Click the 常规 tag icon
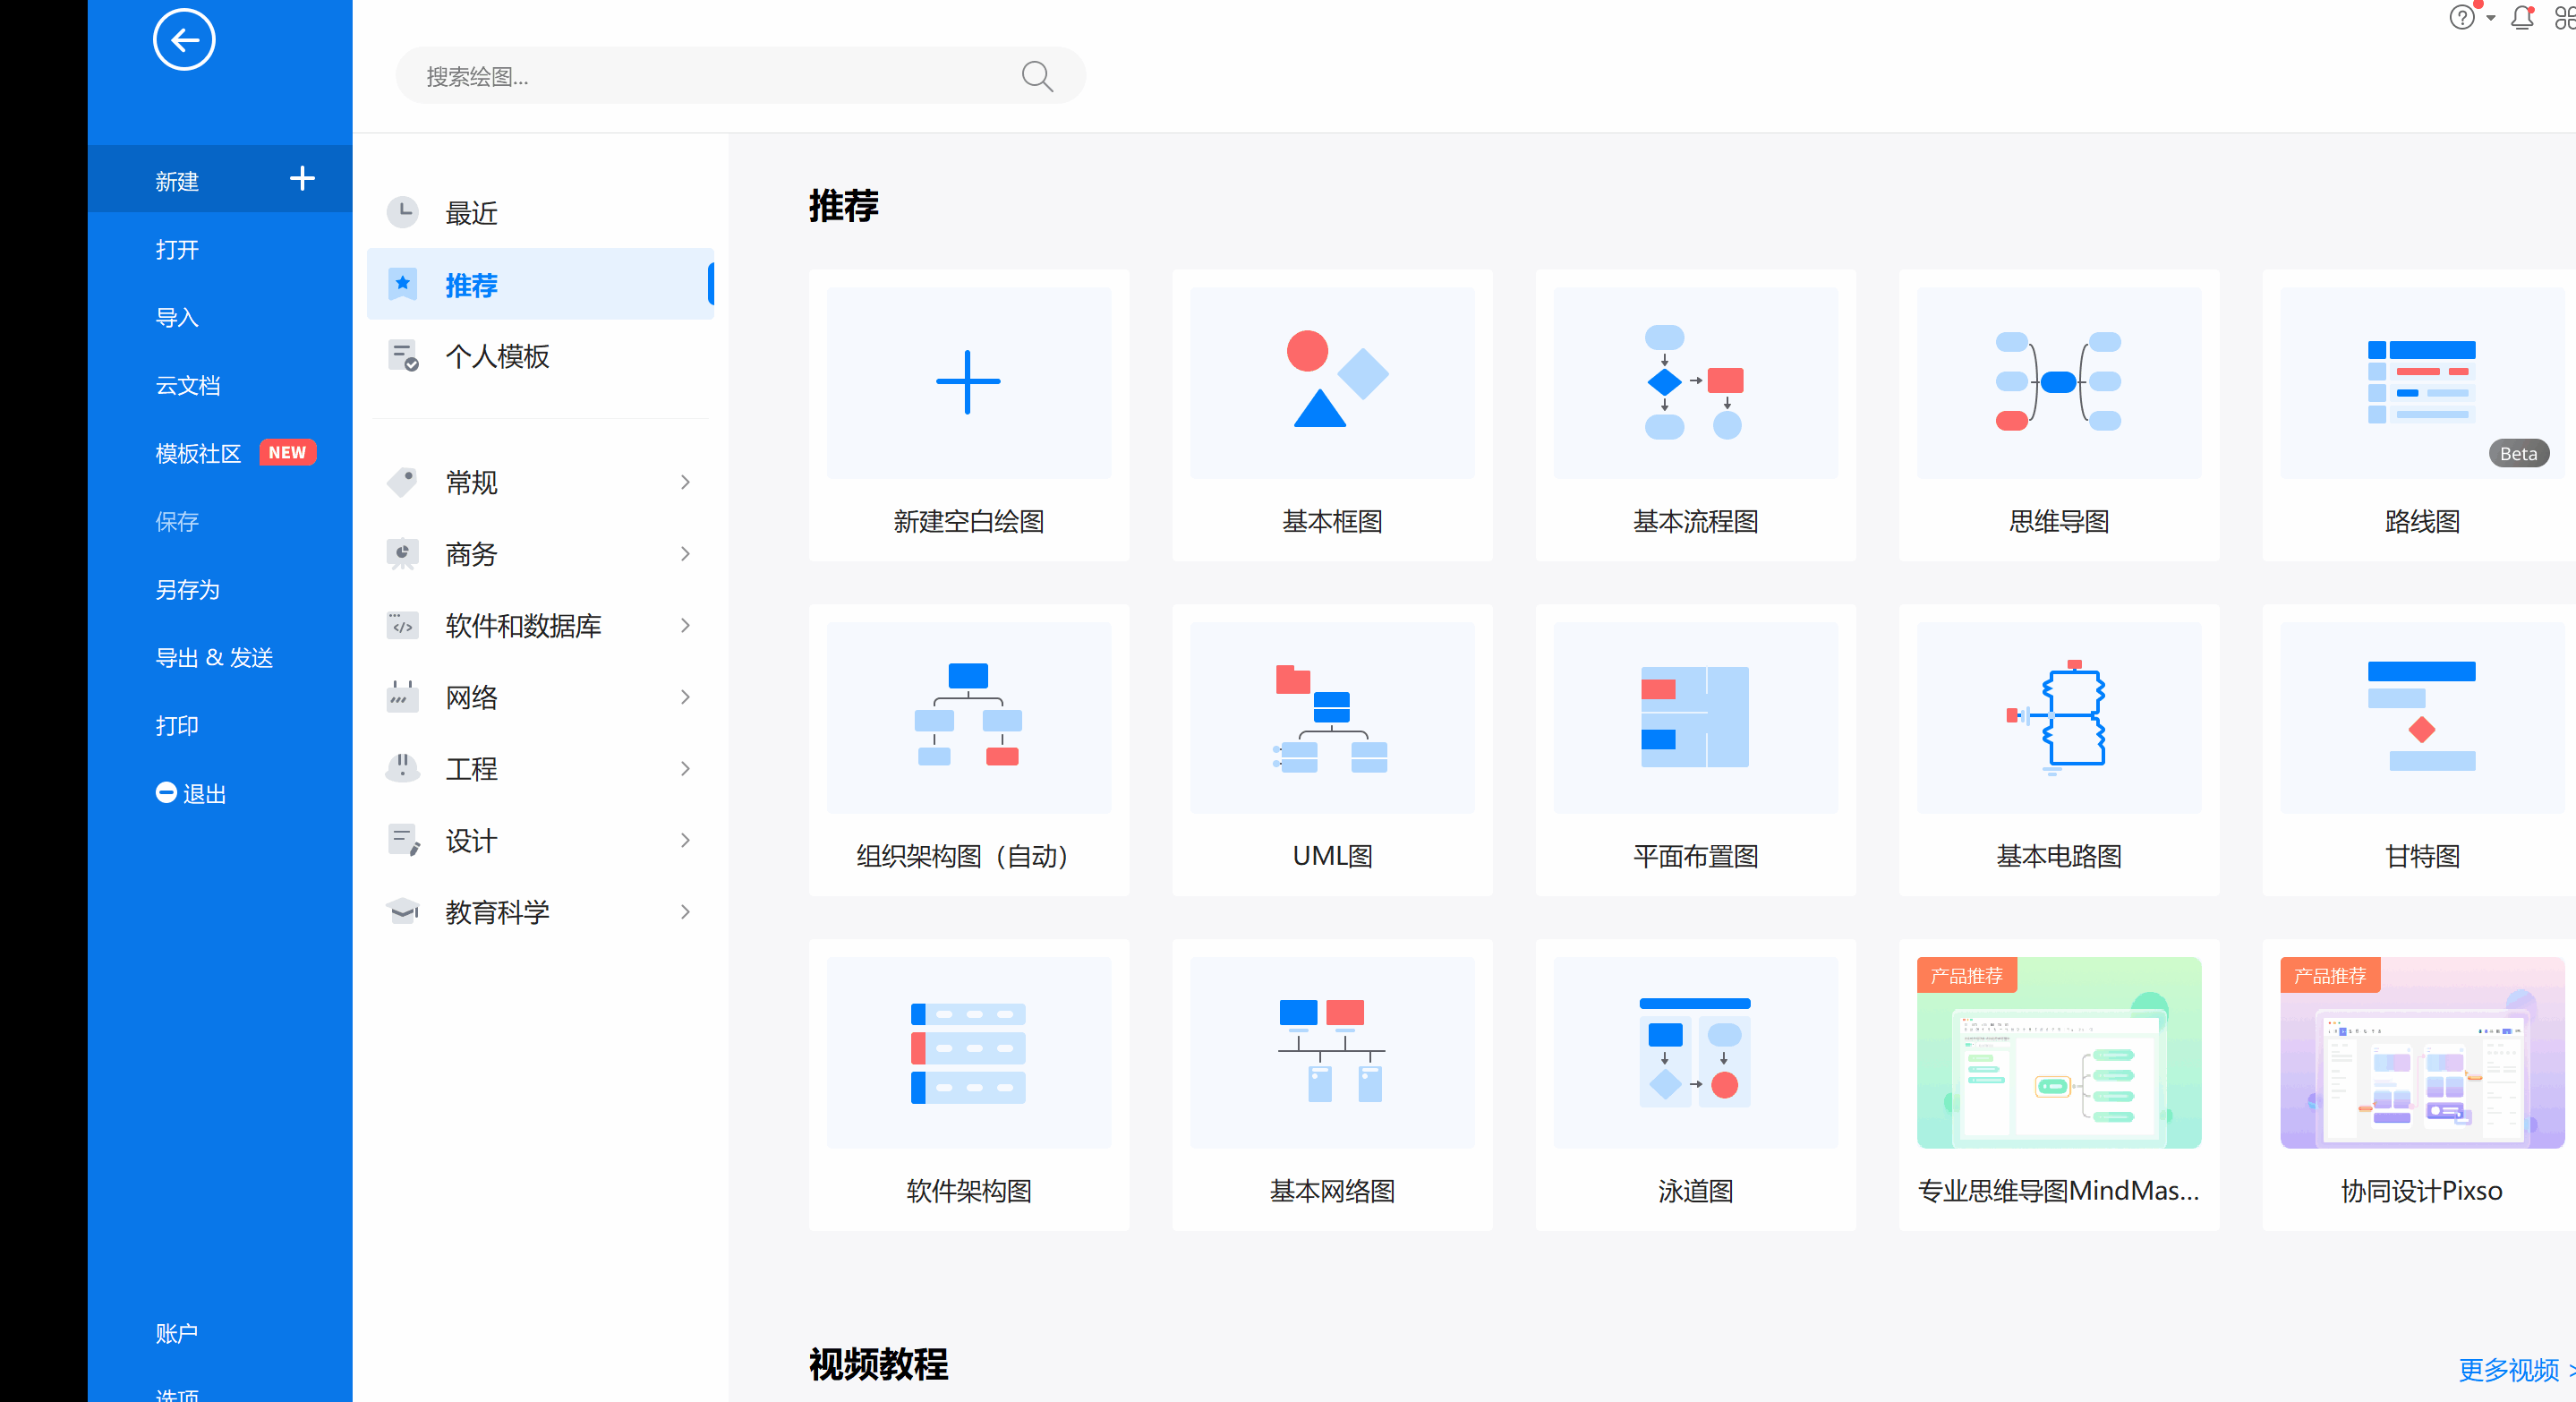Viewport: 2576px width, 1402px height. (x=402, y=482)
